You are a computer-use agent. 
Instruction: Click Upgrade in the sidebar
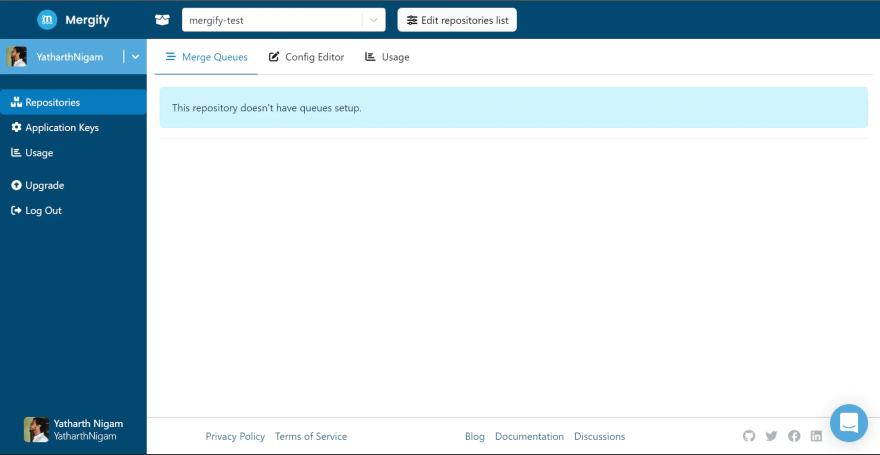coord(73,185)
